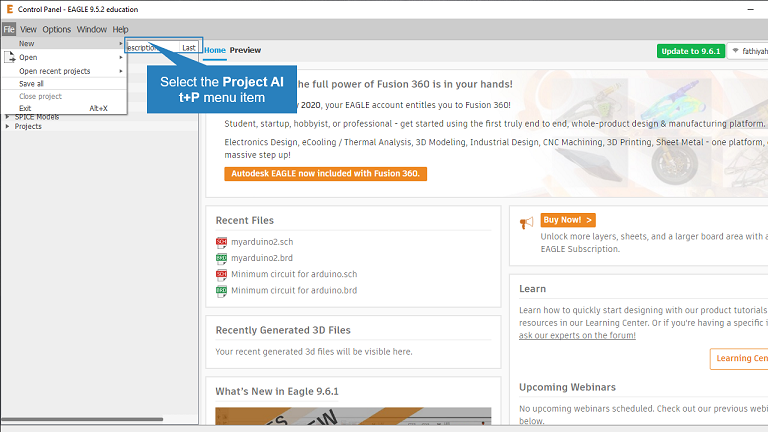Choose Open in the File menu
The height and width of the screenshot is (432, 768).
[x=64, y=57]
